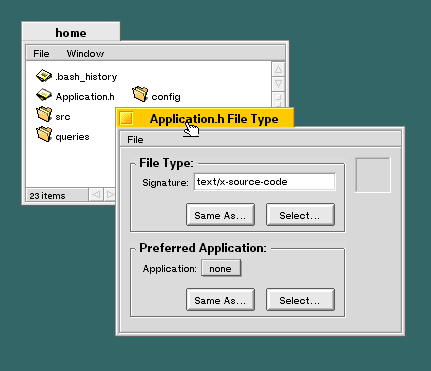Image resolution: width=431 pixels, height=371 pixels.
Task: Open the Window menu
Action: (85, 54)
